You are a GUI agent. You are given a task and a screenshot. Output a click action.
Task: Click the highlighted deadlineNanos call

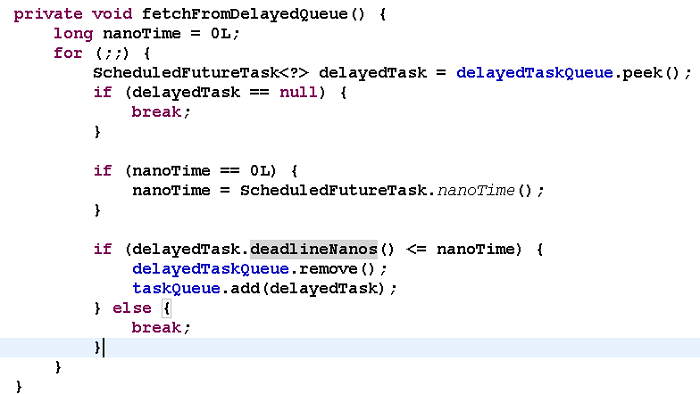pos(314,249)
